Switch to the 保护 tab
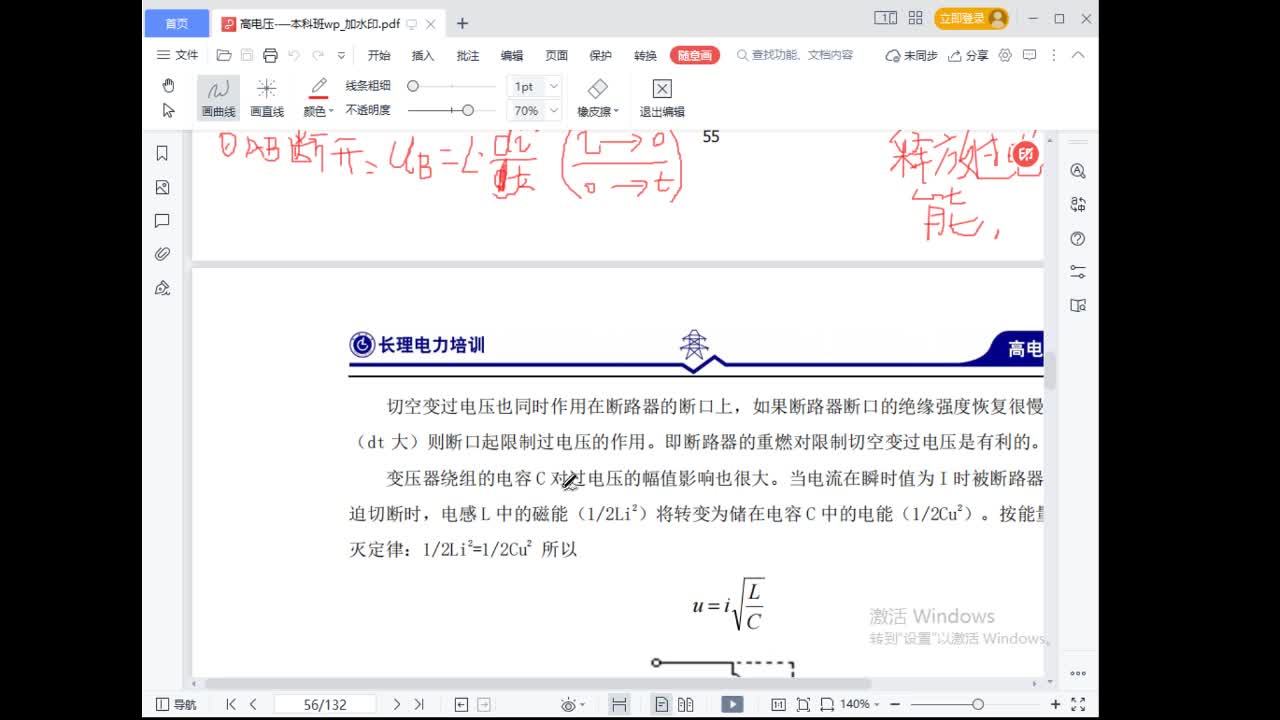 (x=600, y=56)
